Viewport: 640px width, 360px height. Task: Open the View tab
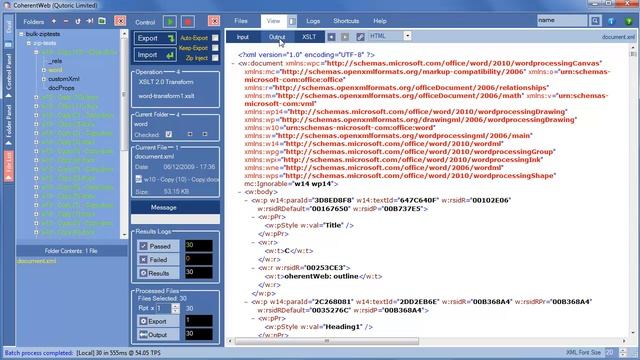[273, 21]
